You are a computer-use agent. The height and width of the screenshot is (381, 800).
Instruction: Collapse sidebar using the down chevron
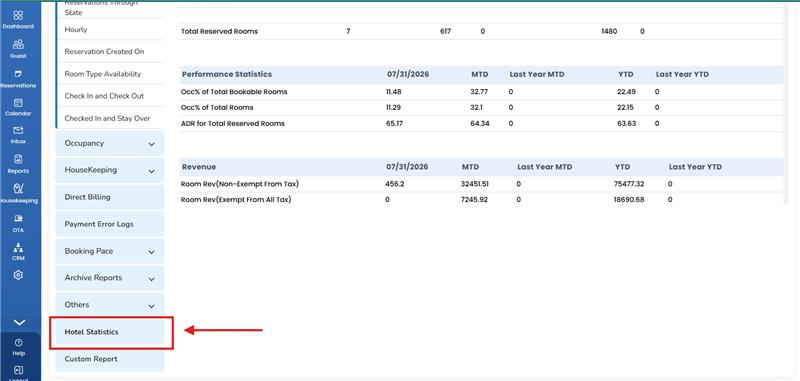(x=18, y=322)
